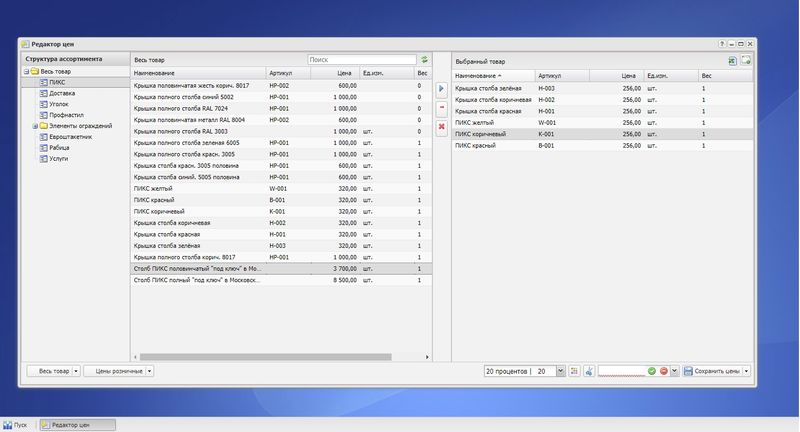Click the Структура ассортимента panel header
This screenshot has width=800, height=432.
click(x=76, y=59)
